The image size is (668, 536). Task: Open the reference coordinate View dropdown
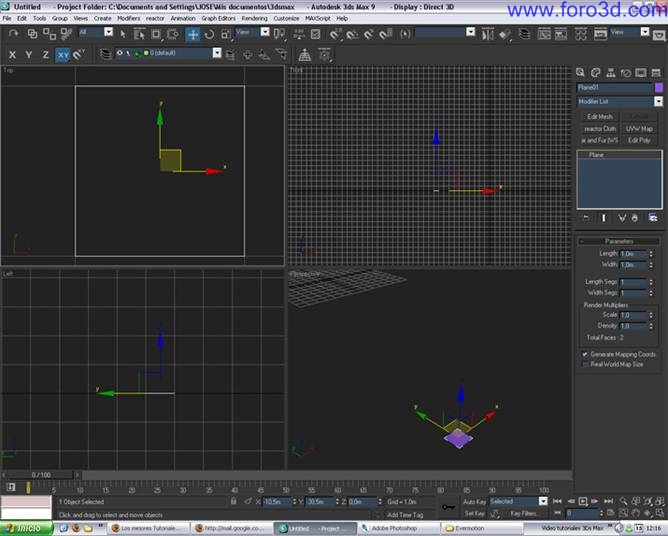pyautogui.click(x=265, y=32)
